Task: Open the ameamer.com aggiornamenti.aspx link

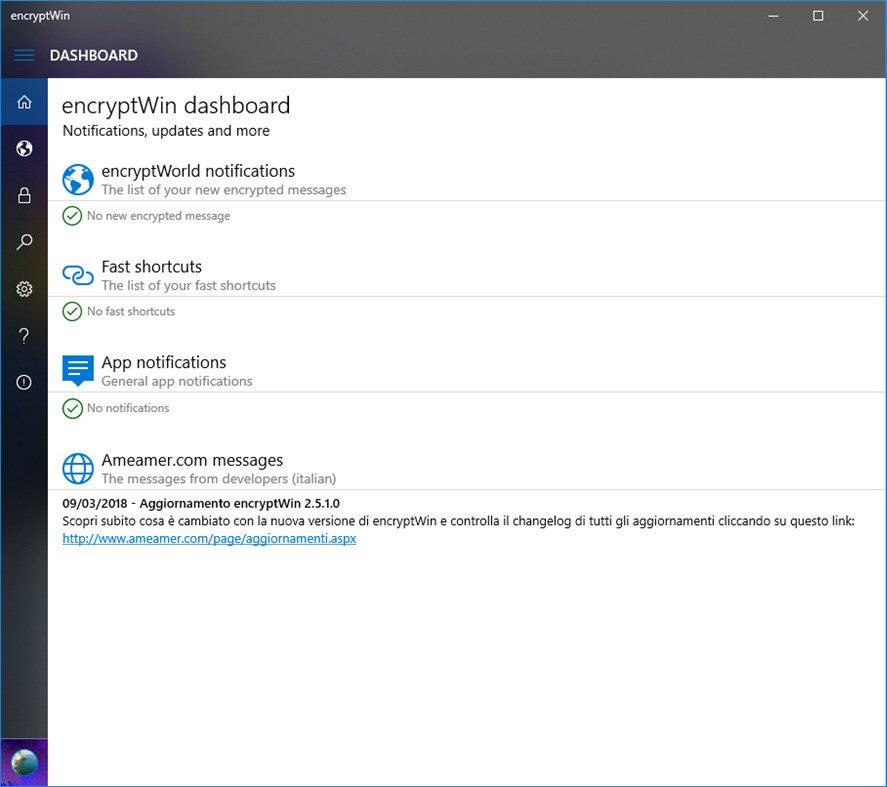Action: [209, 539]
